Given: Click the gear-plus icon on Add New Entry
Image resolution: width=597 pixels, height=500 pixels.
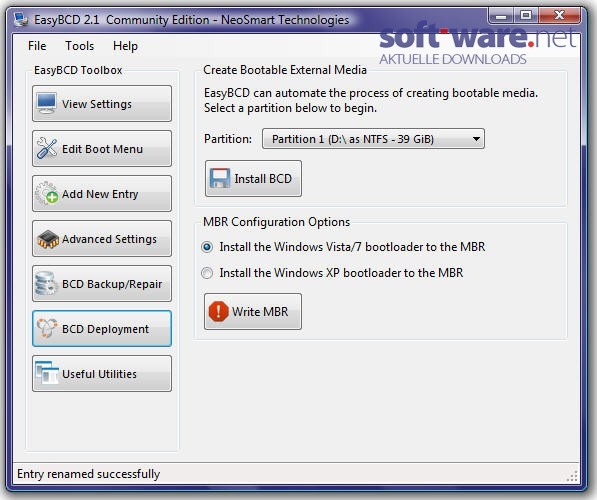Looking at the screenshot, I should click(46, 193).
